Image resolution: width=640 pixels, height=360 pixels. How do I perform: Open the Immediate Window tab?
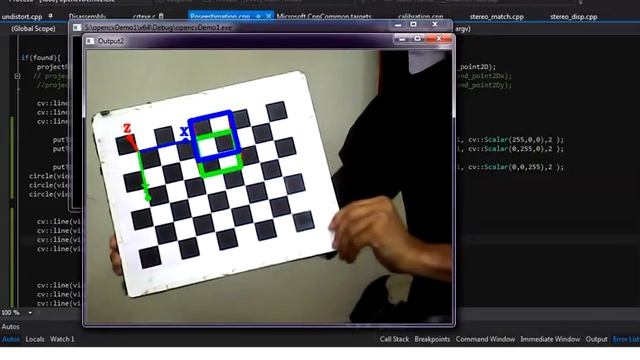coord(550,339)
